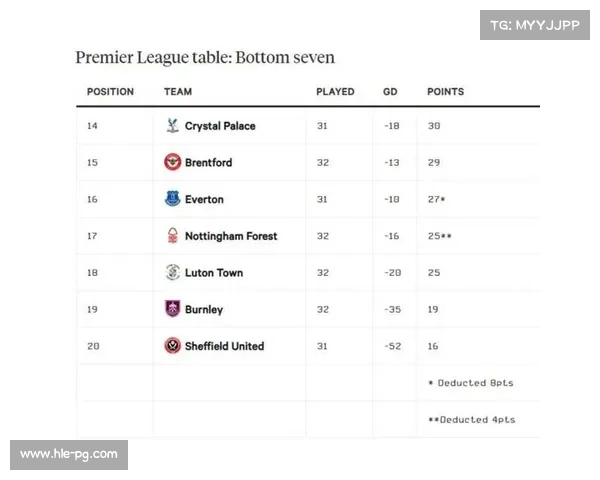Click the Sheffield United team name
The height and width of the screenshot is (480, 600).
225,346
